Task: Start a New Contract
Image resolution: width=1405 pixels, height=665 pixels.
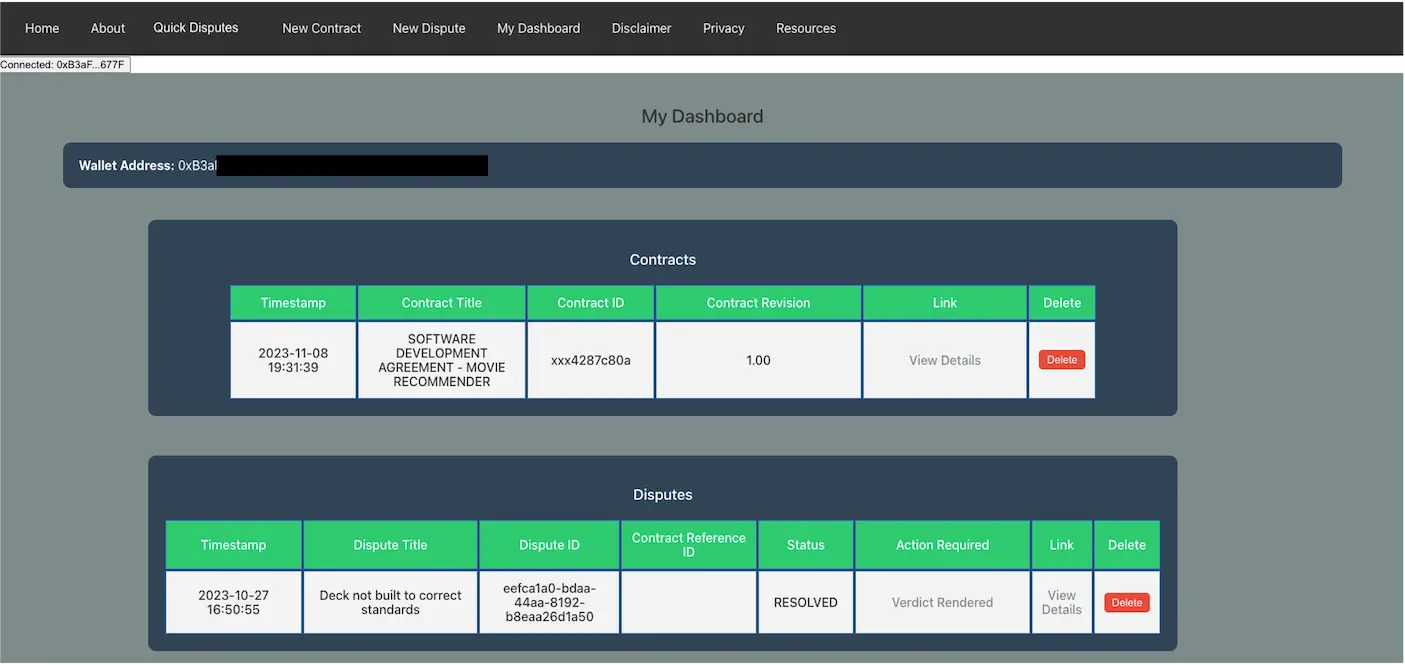Action: 321,28
